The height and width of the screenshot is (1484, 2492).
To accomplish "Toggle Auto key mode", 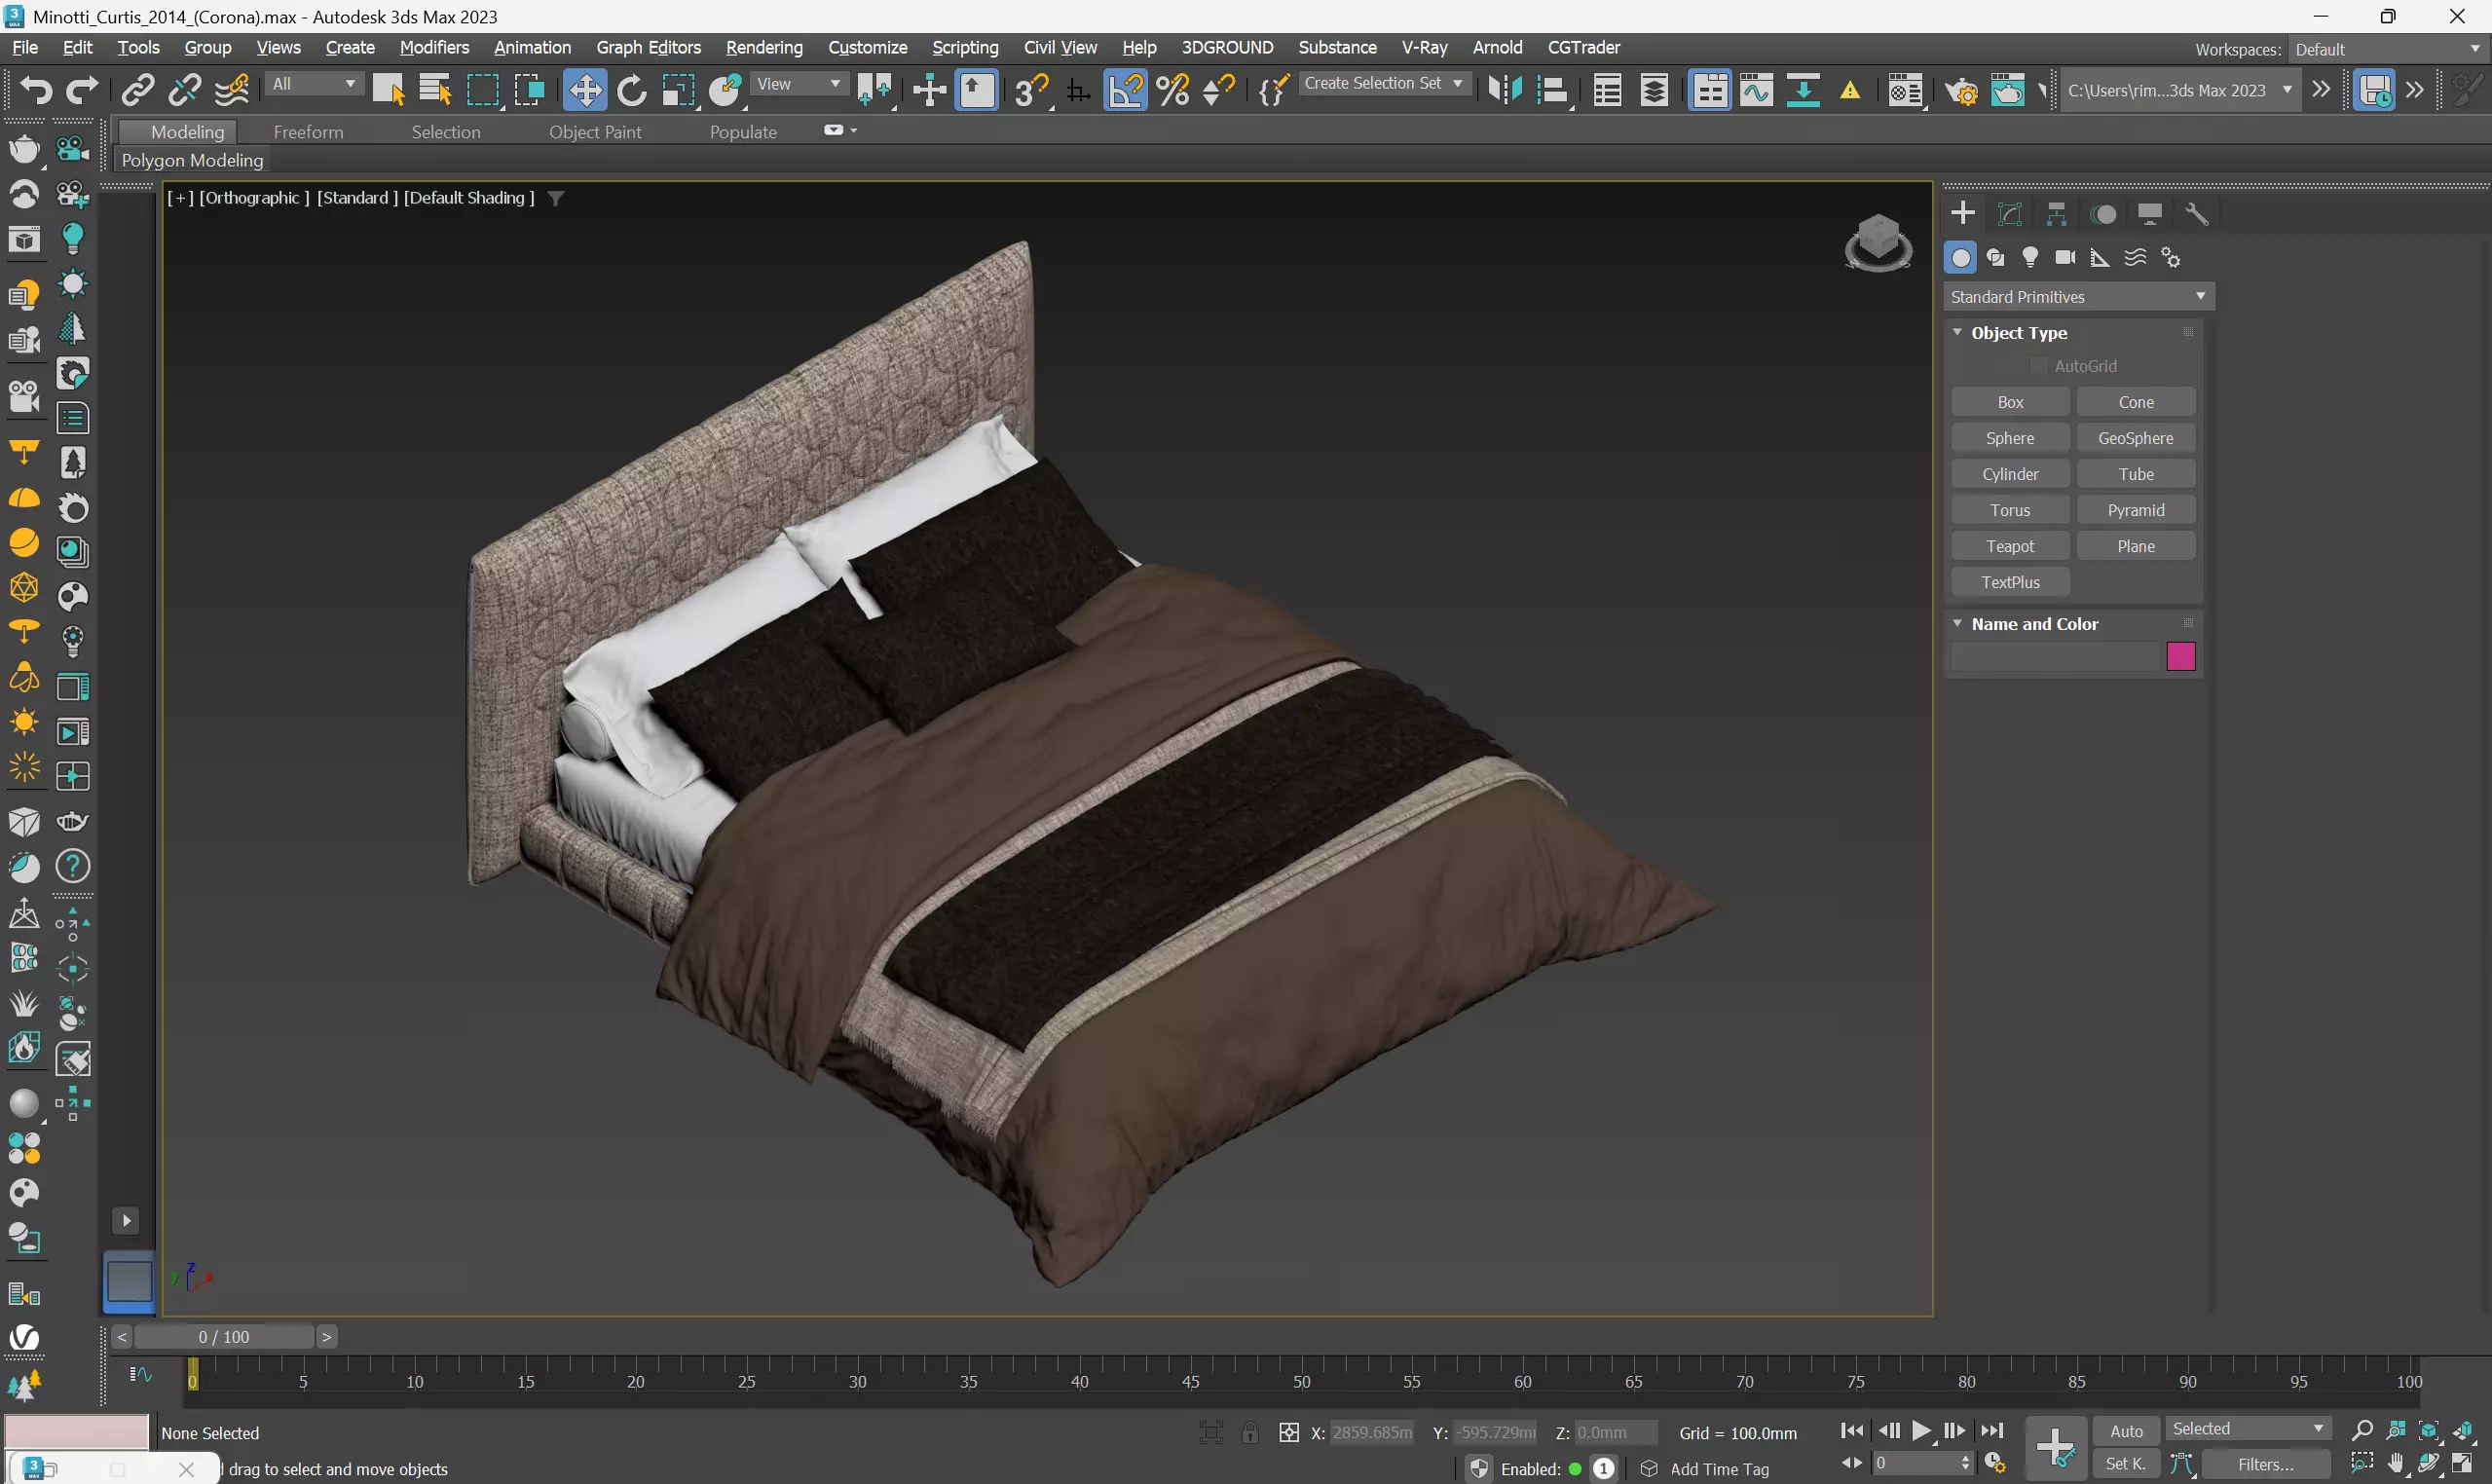I will click(x=2126, y=1431).
